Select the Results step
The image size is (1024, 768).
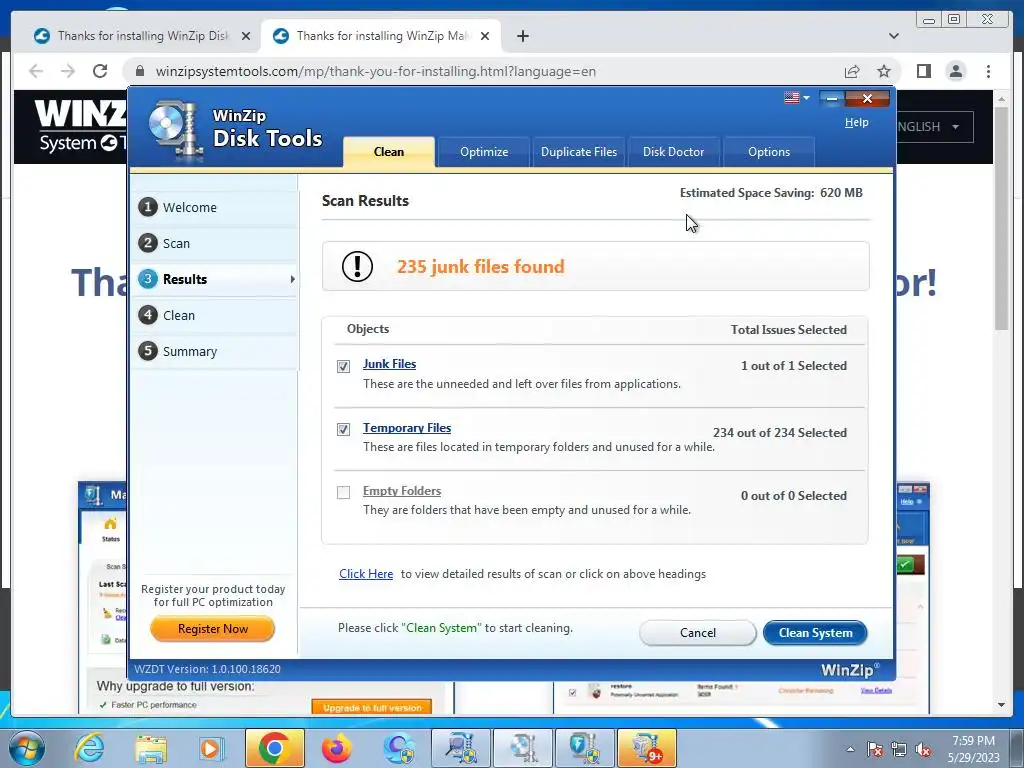214,279
